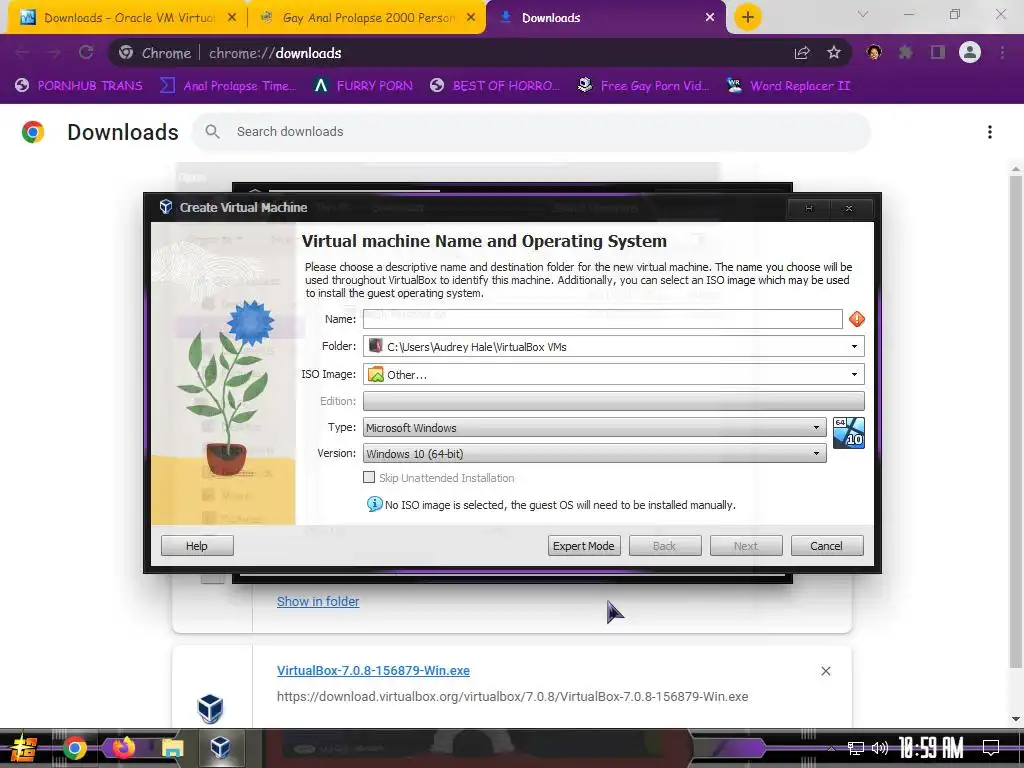Cancel the Create Virtual Machine wizard

click(827, 546)
